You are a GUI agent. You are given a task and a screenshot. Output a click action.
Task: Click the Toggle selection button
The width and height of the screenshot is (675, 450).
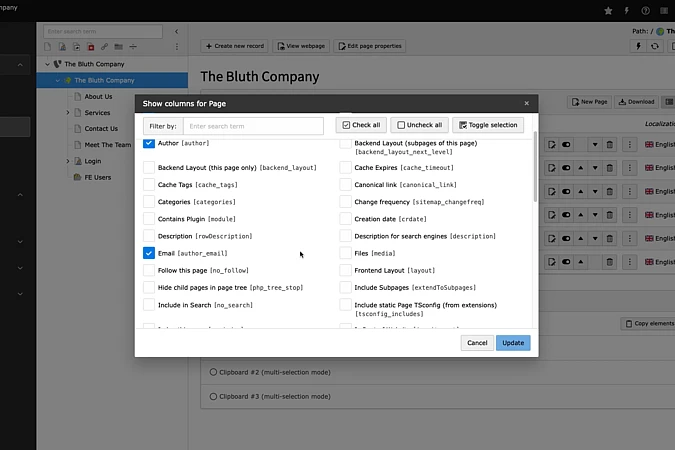488,125
